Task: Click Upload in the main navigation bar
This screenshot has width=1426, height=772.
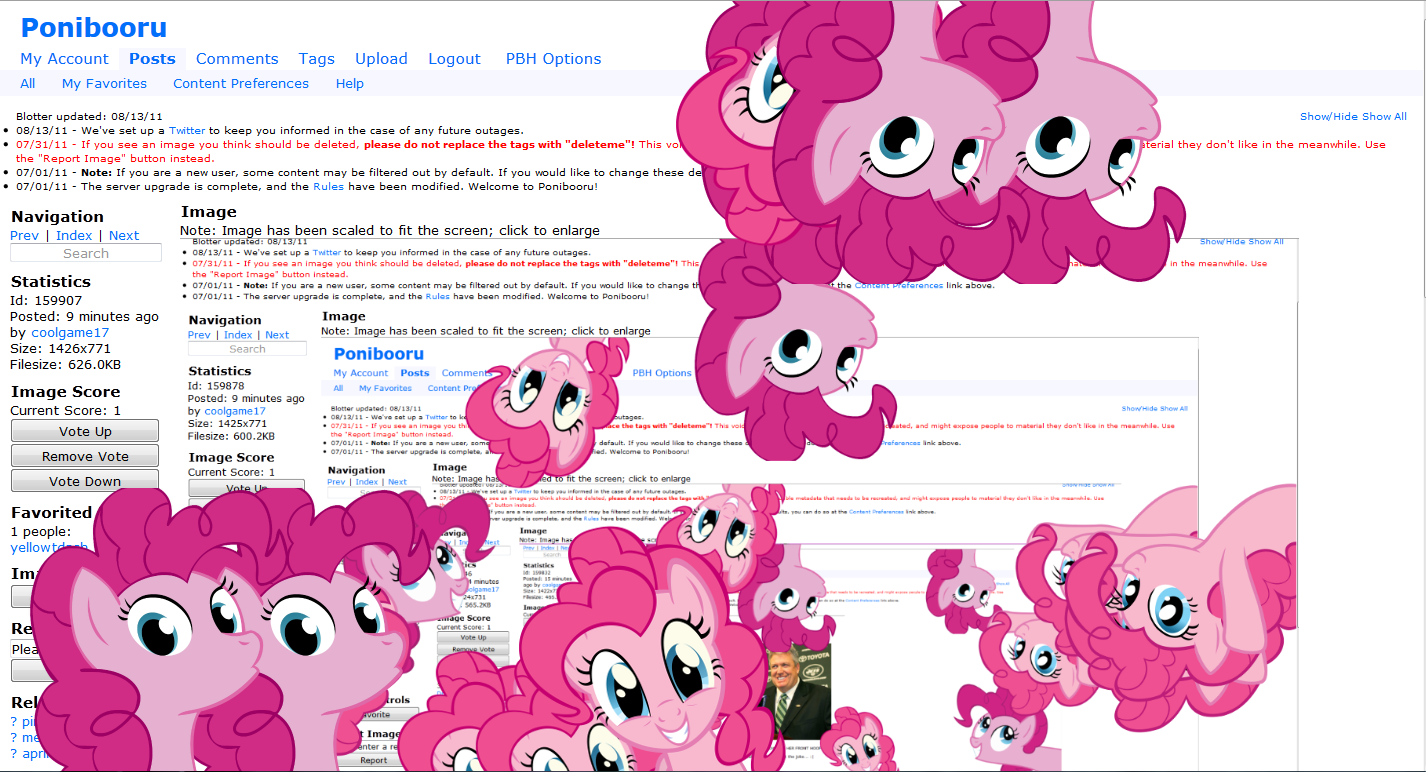Action: click(381, 59)
